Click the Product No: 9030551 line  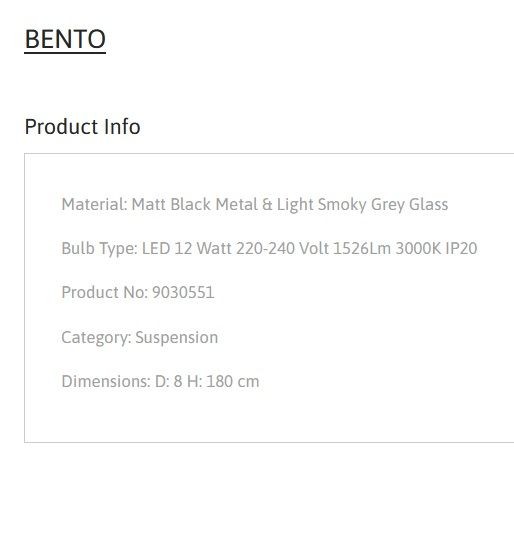coord(138,292)
